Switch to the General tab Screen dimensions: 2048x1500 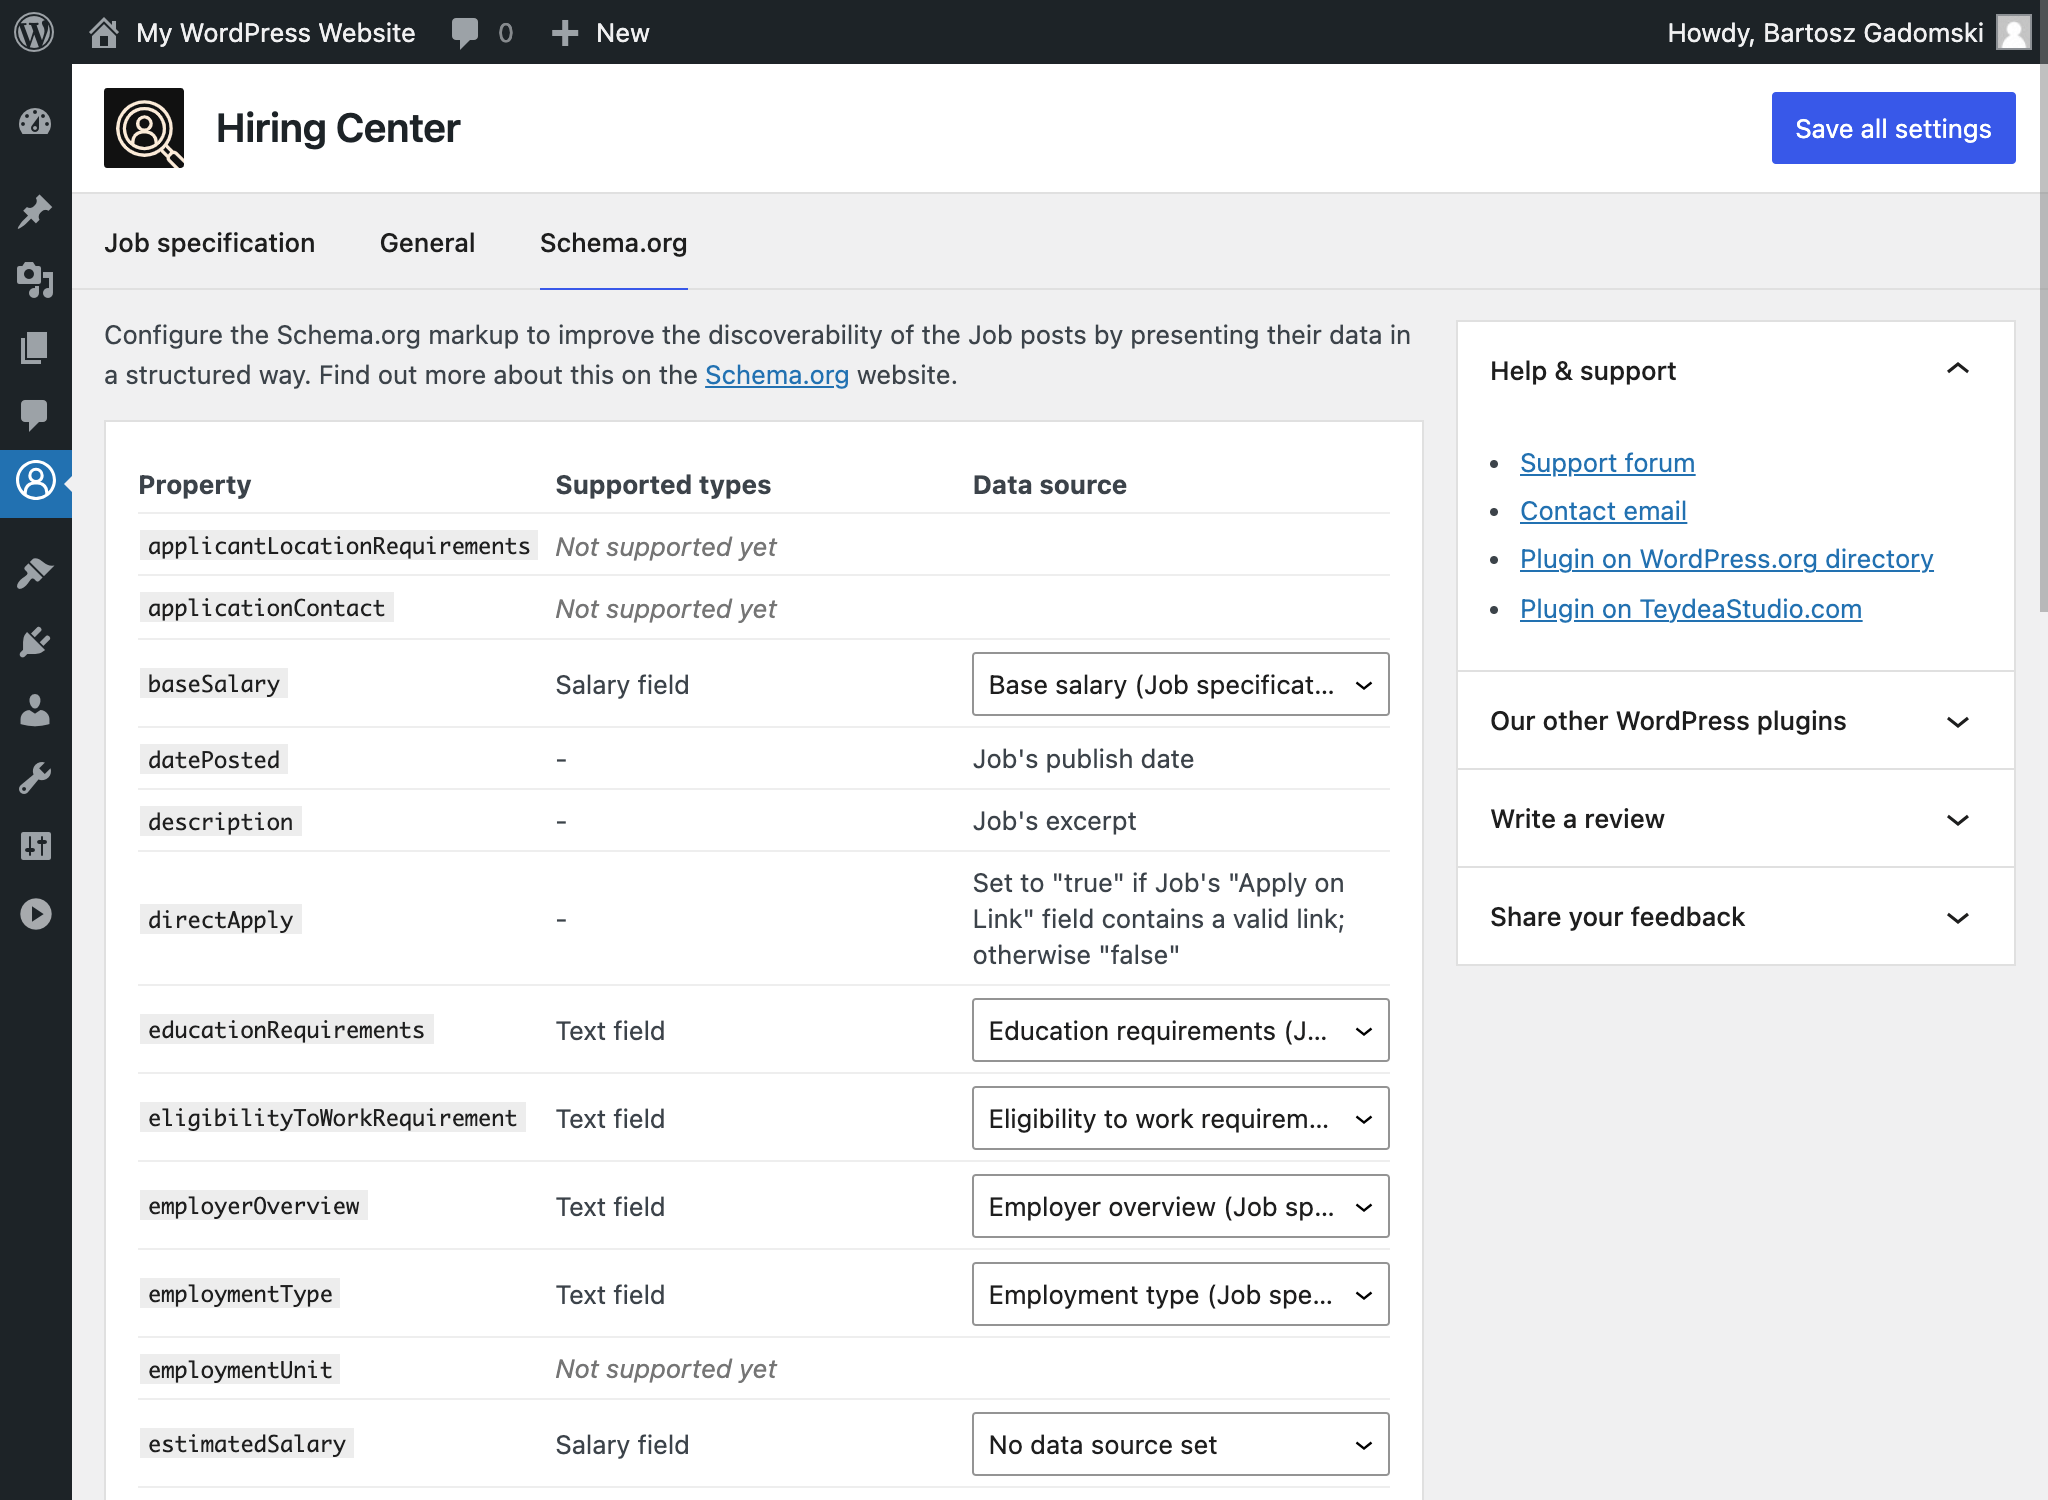[x=426, y=243]
